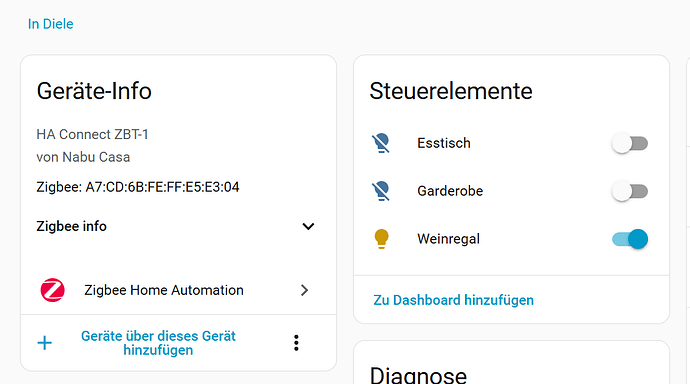This screenshot has height=384, width=690.
Task: Open the 'In Diele' area link
Action: 51,24
